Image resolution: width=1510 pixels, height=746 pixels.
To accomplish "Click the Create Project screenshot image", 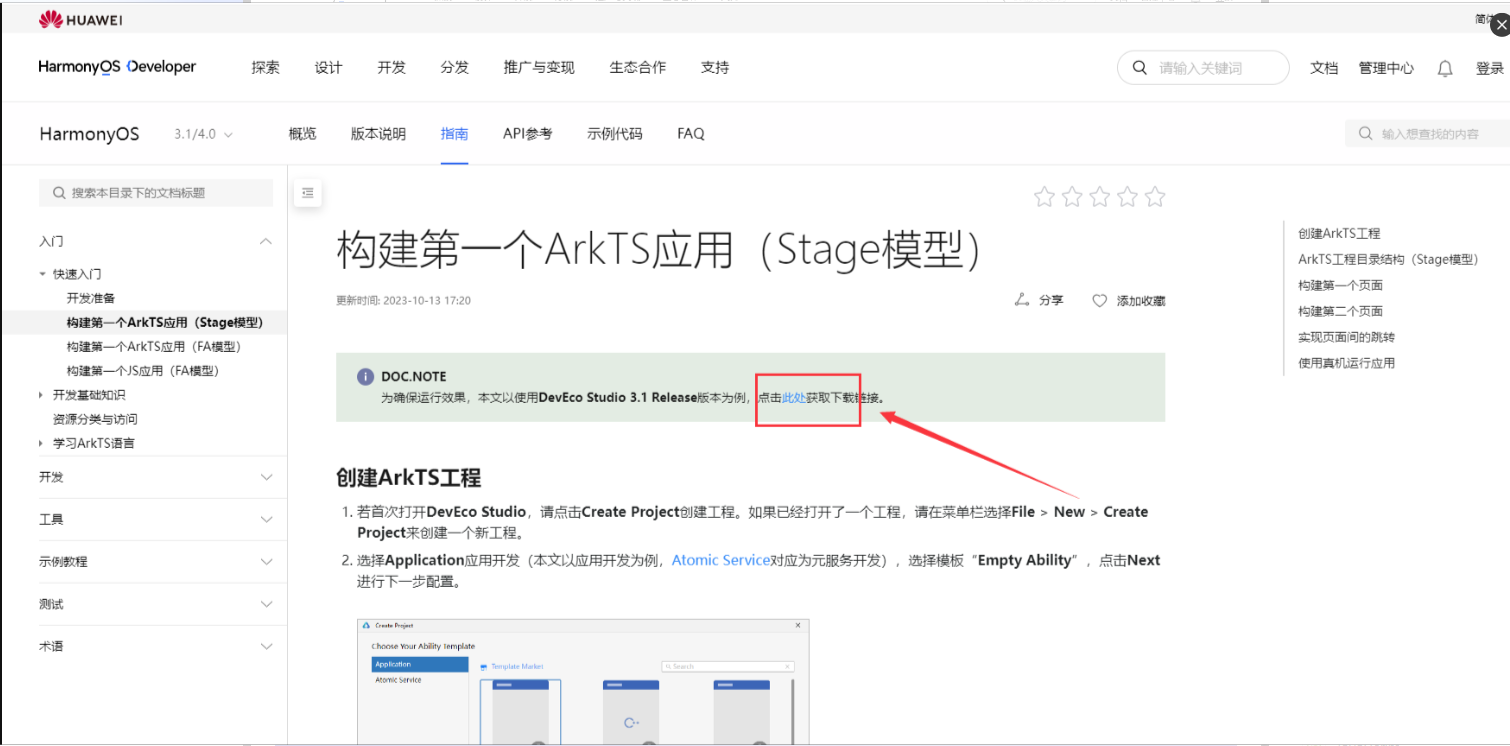I will 583,682.
